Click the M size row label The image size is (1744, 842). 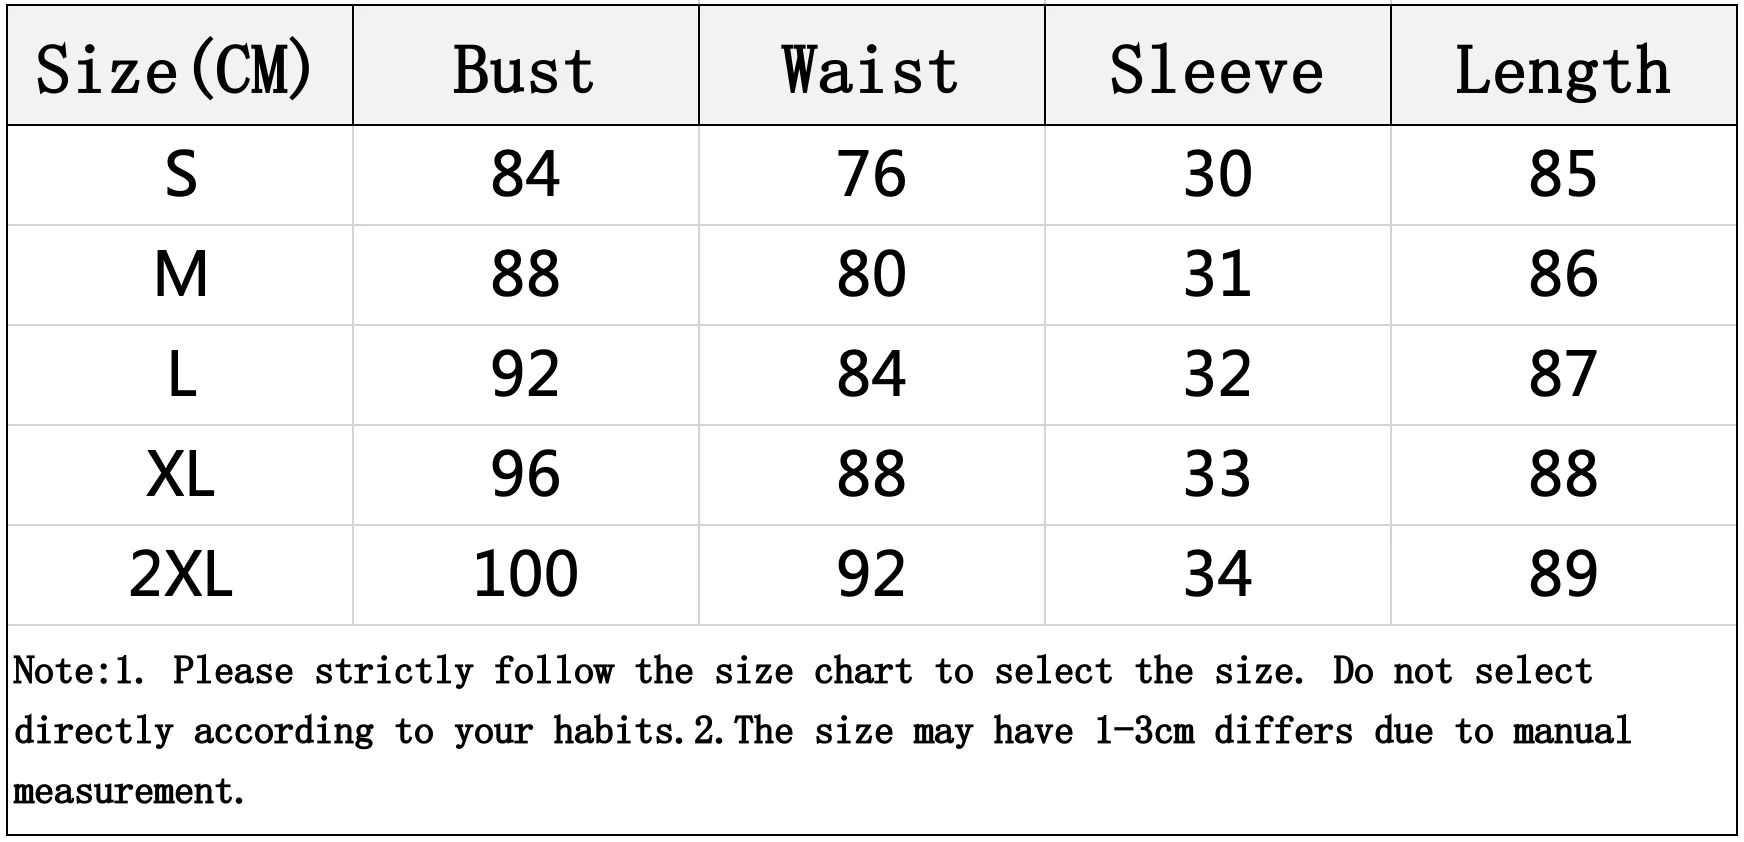pos(181,274)
